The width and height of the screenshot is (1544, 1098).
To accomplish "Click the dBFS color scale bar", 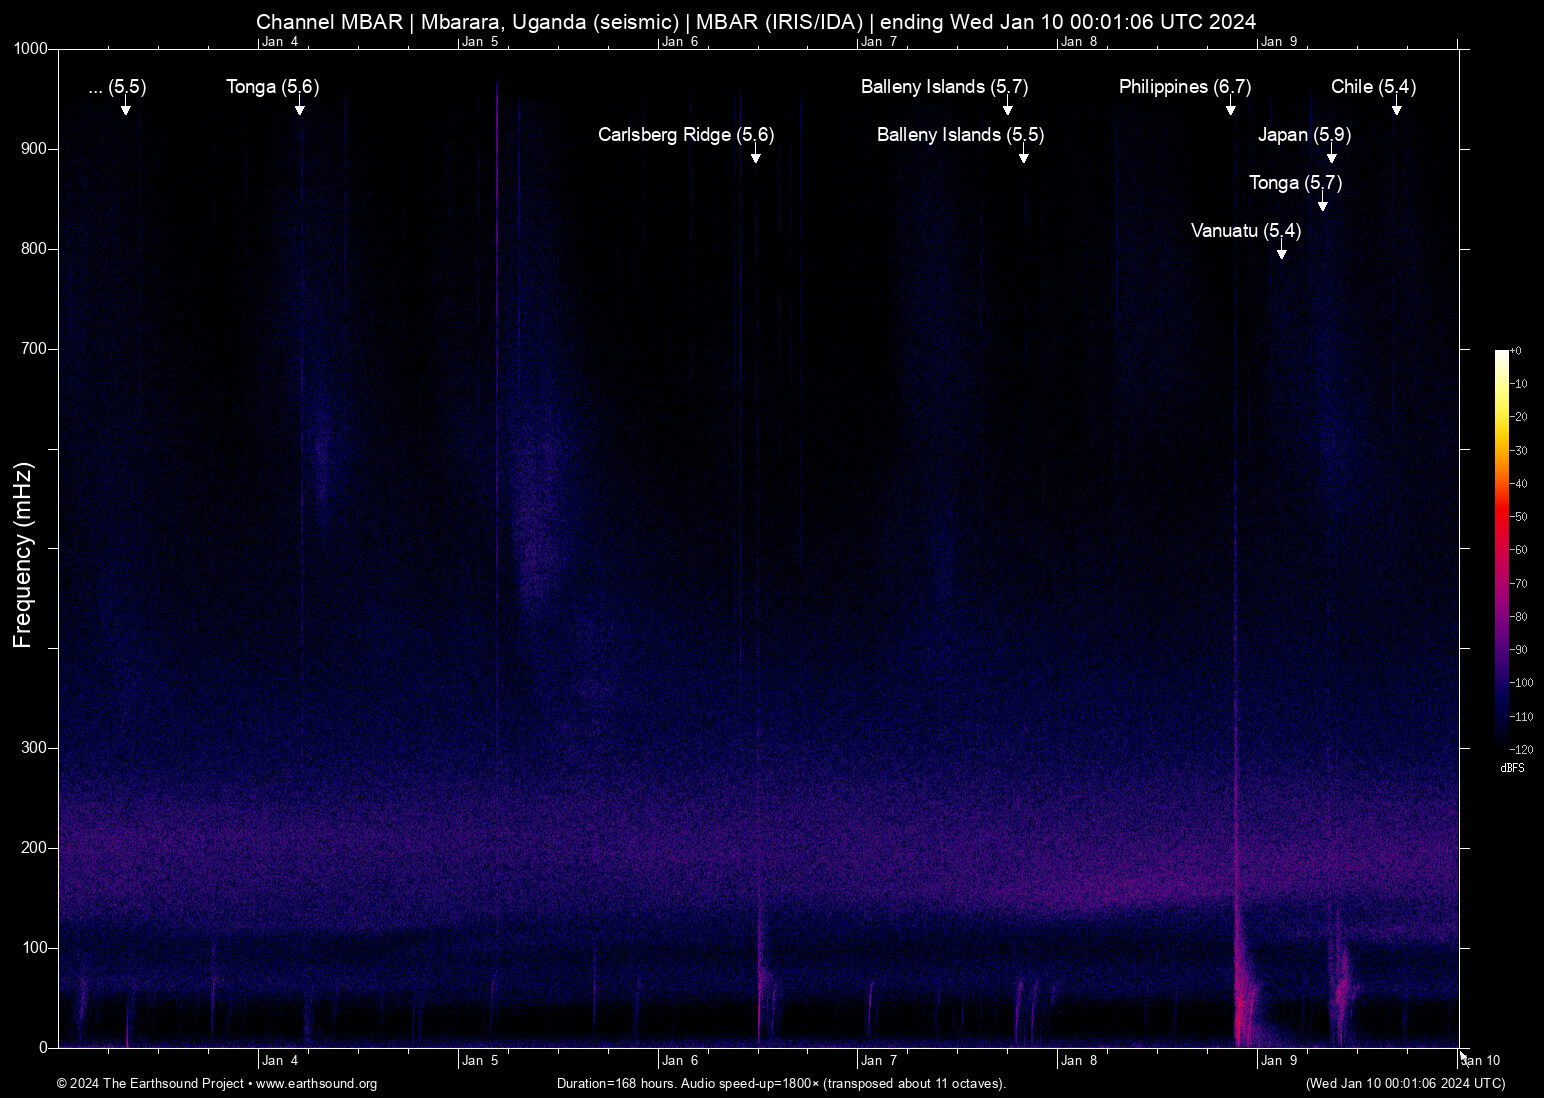I will click(1501, 548).
